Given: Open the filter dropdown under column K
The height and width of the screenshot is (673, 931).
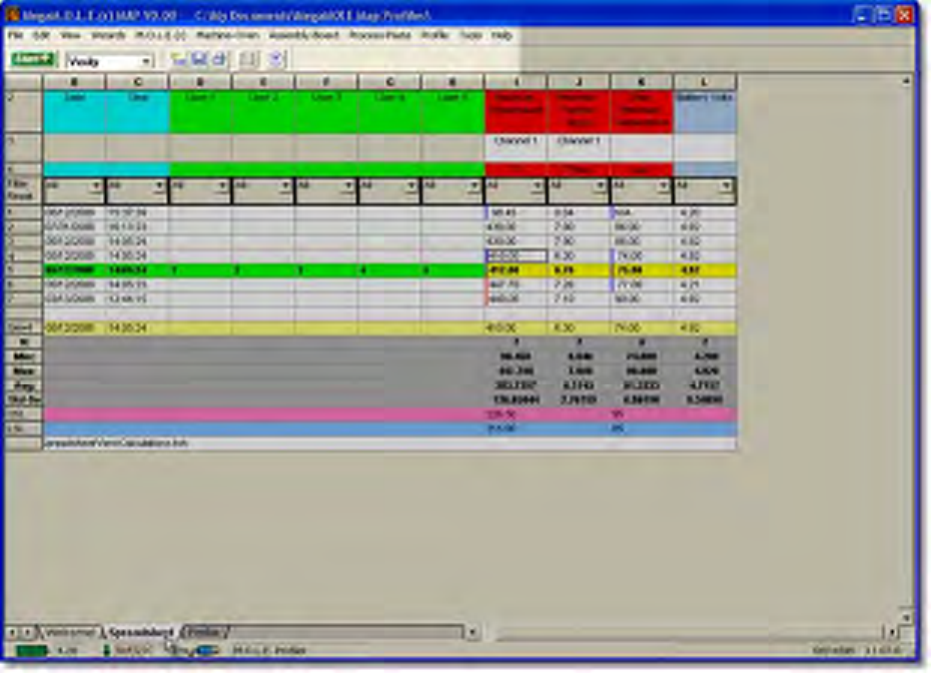Looking at the screenshot, I should (x=663, y=186).
